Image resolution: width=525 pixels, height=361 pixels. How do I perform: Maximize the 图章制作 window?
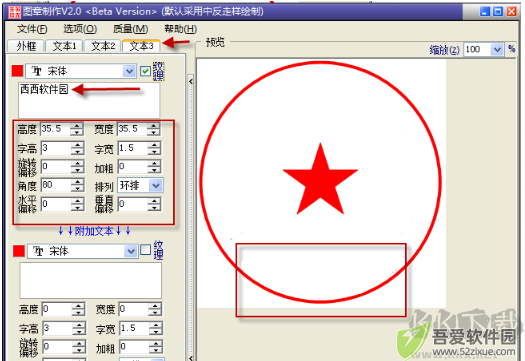(498, 12)
